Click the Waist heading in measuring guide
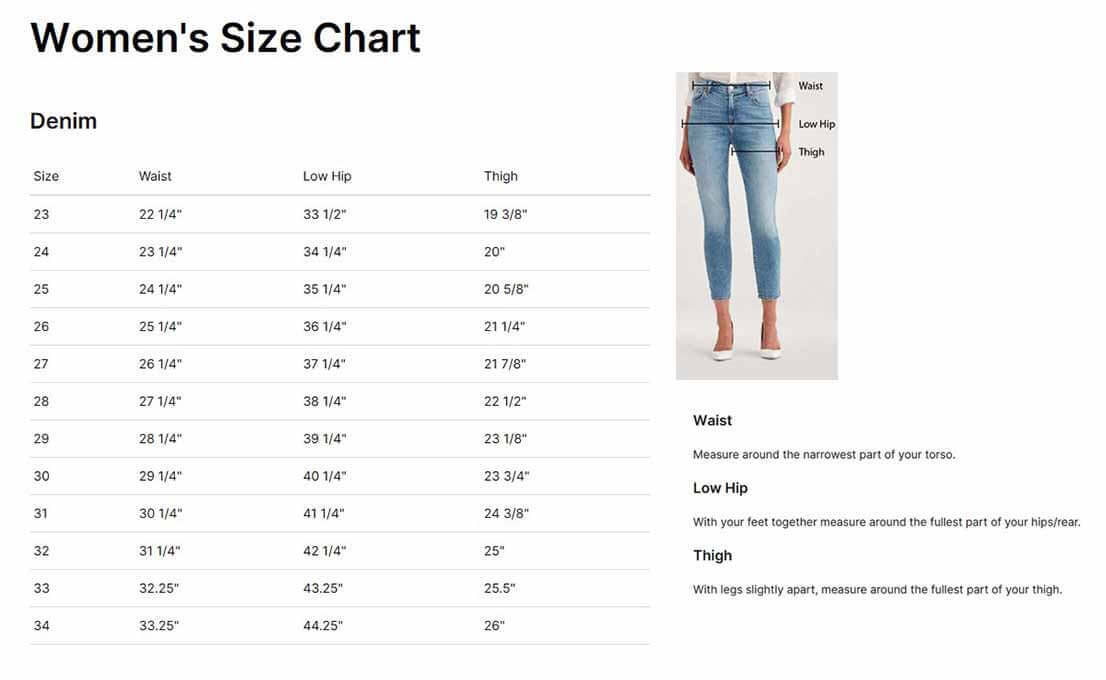Viewport: 1106px width, 680px height. click(712, 420)
